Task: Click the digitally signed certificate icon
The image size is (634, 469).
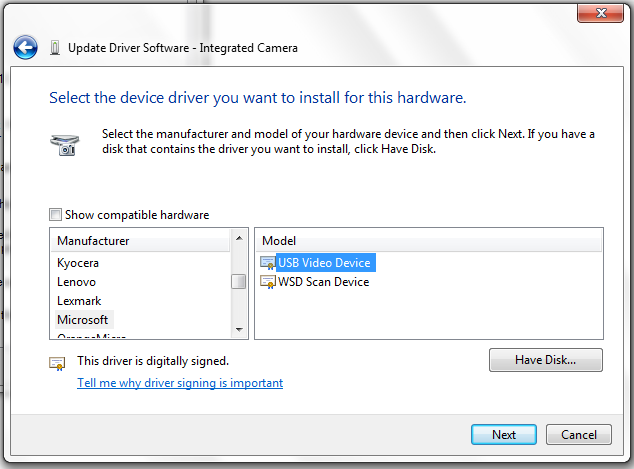Action: tap(58, 363)
